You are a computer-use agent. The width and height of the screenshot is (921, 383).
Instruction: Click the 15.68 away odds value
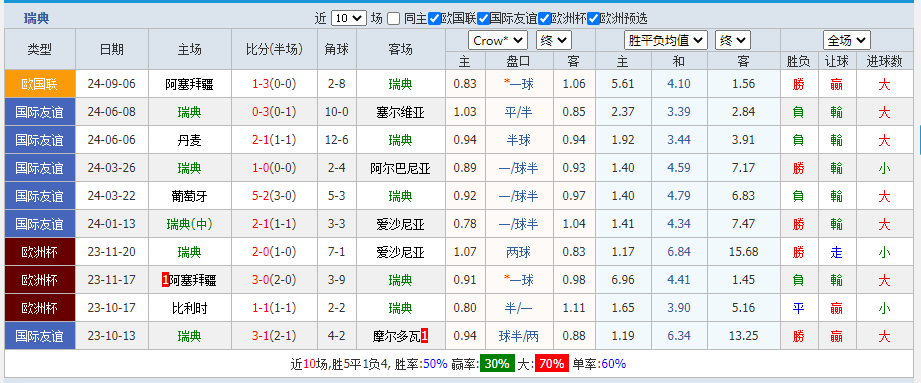click(x=744, y=253)
